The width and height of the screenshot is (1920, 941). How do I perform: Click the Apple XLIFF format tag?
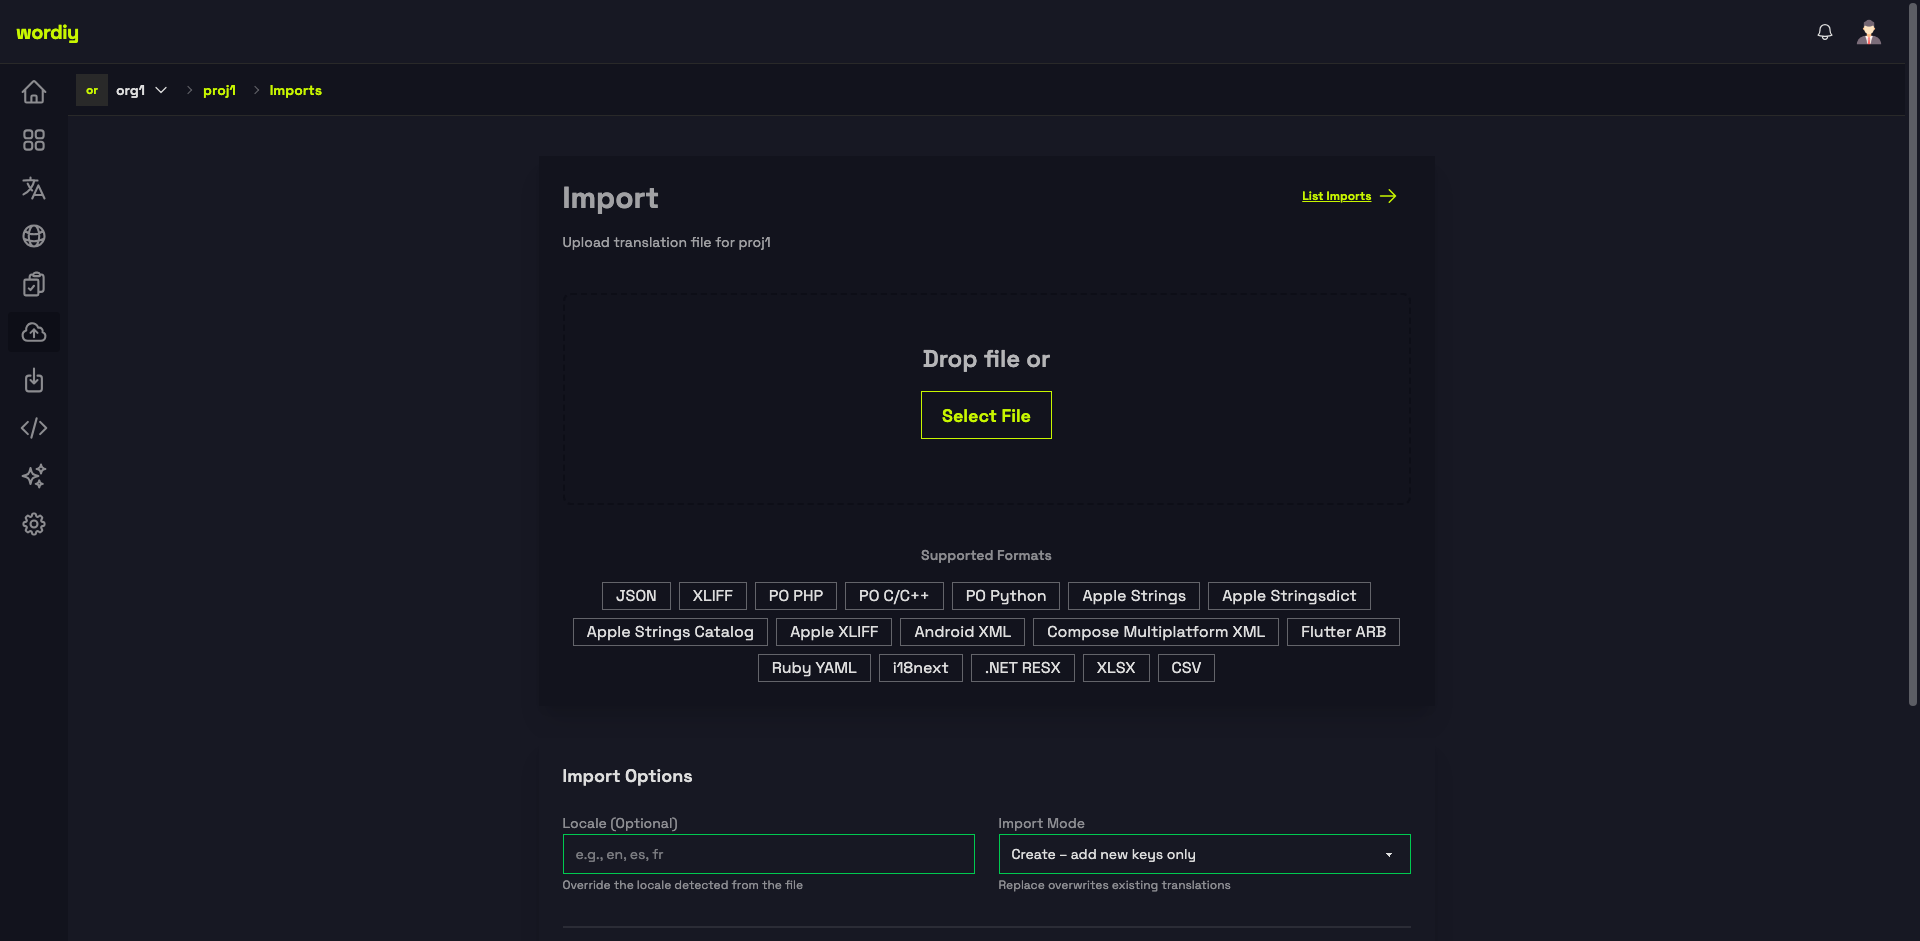coord(834,632)
